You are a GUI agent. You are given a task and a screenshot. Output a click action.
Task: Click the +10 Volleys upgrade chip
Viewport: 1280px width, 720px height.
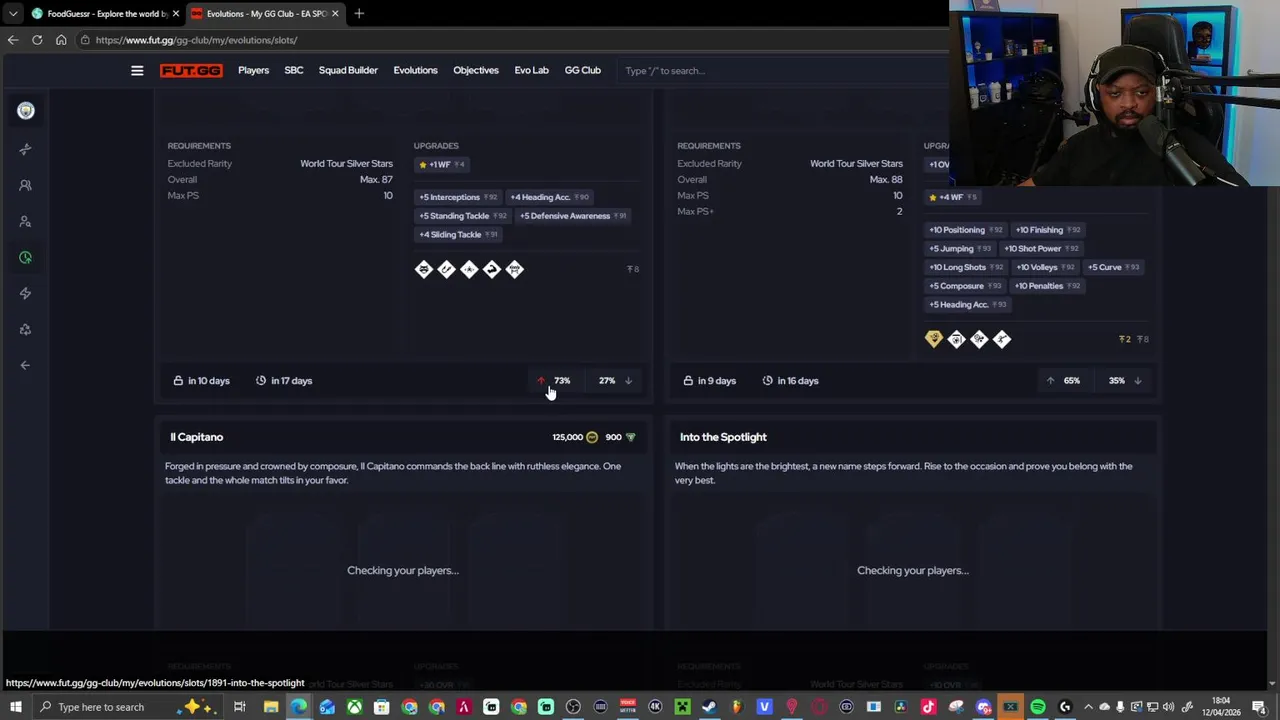1046,267
